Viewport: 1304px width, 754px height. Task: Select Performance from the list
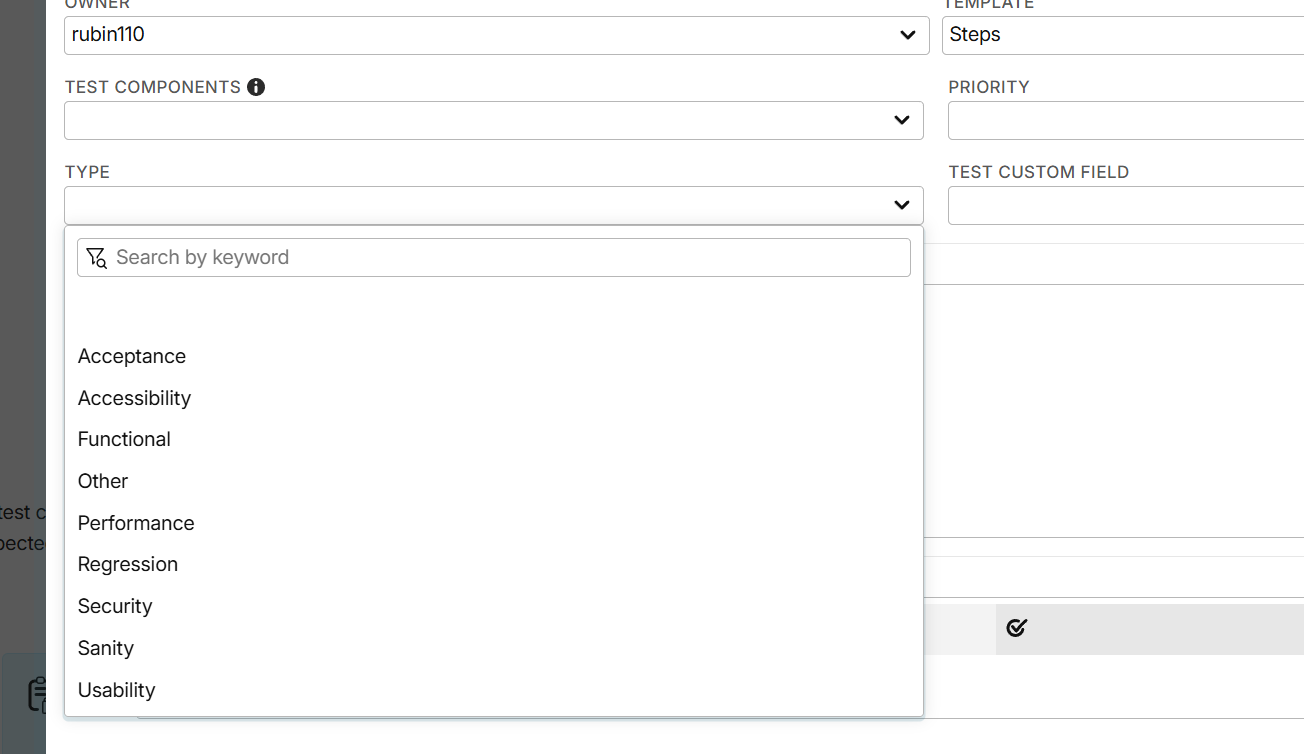tap(136, 523)
